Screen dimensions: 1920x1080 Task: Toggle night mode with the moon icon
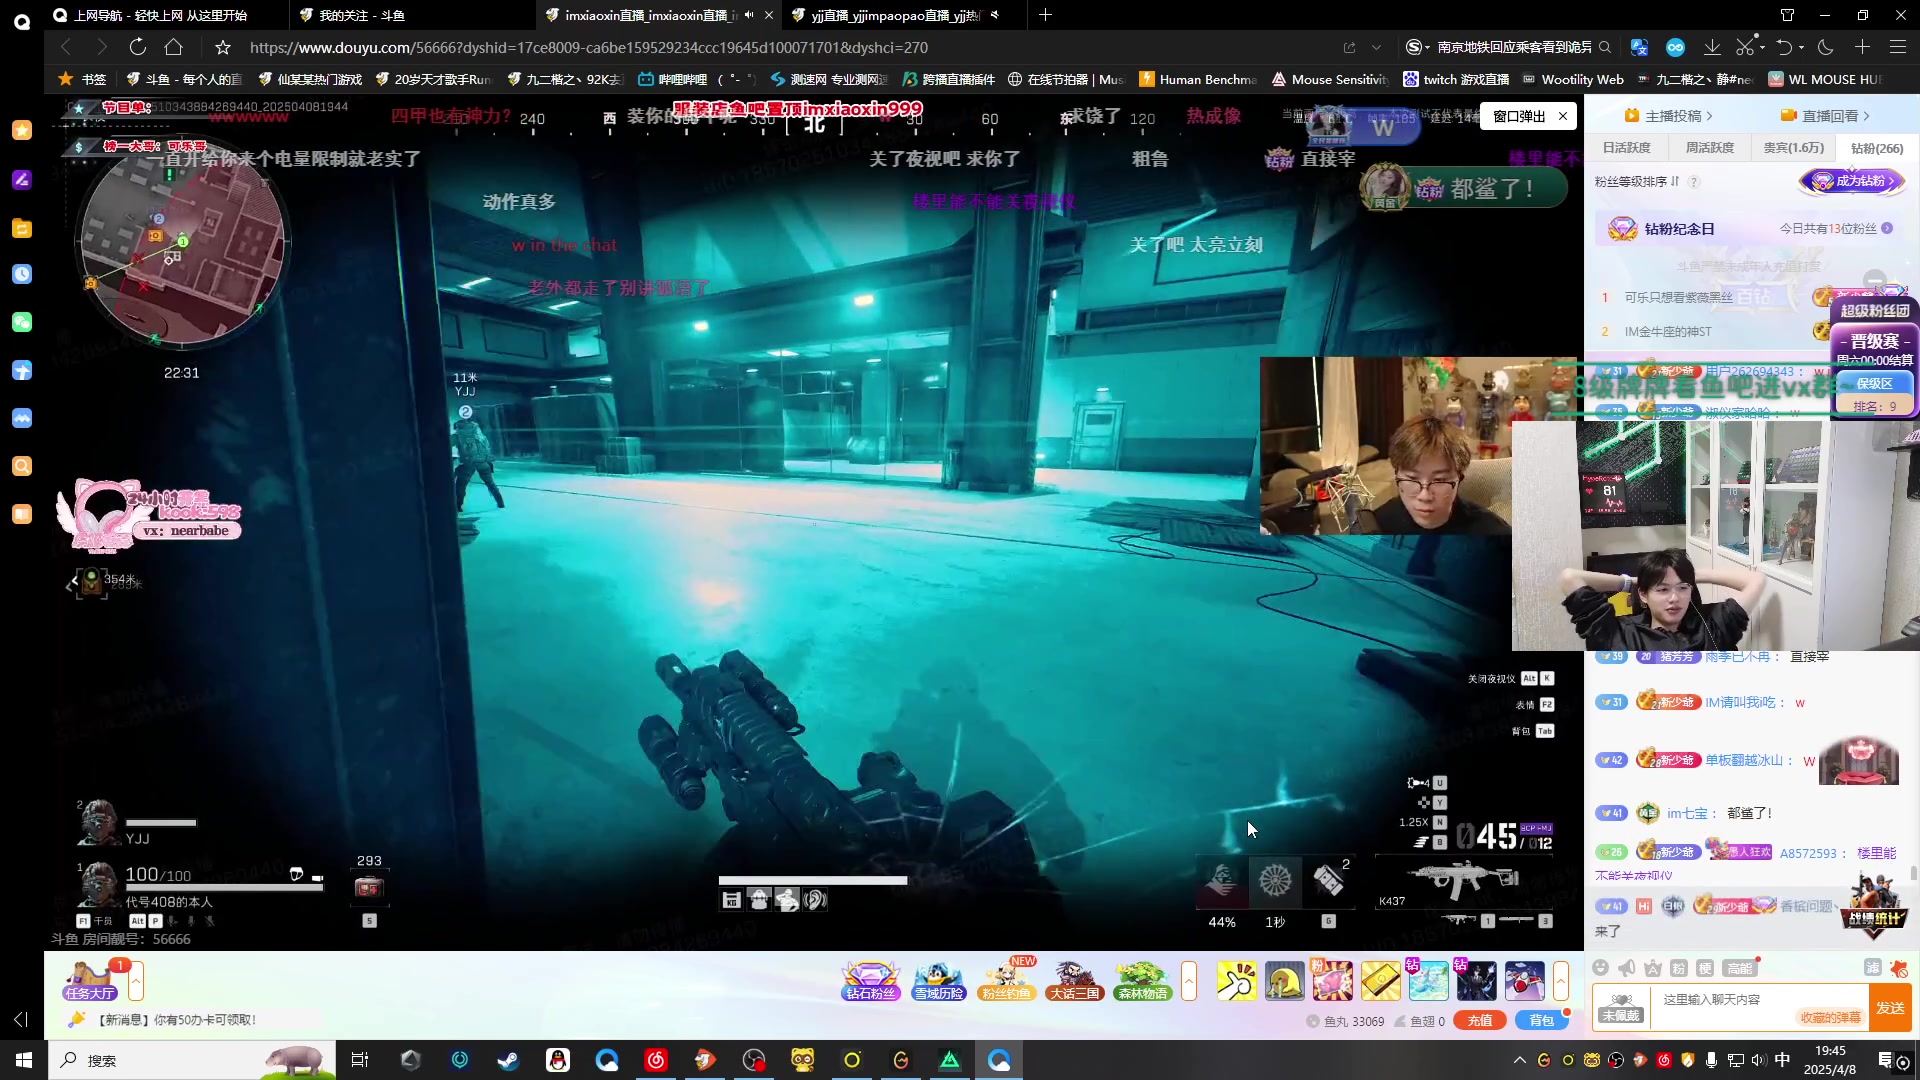(x=1826, y=47)
